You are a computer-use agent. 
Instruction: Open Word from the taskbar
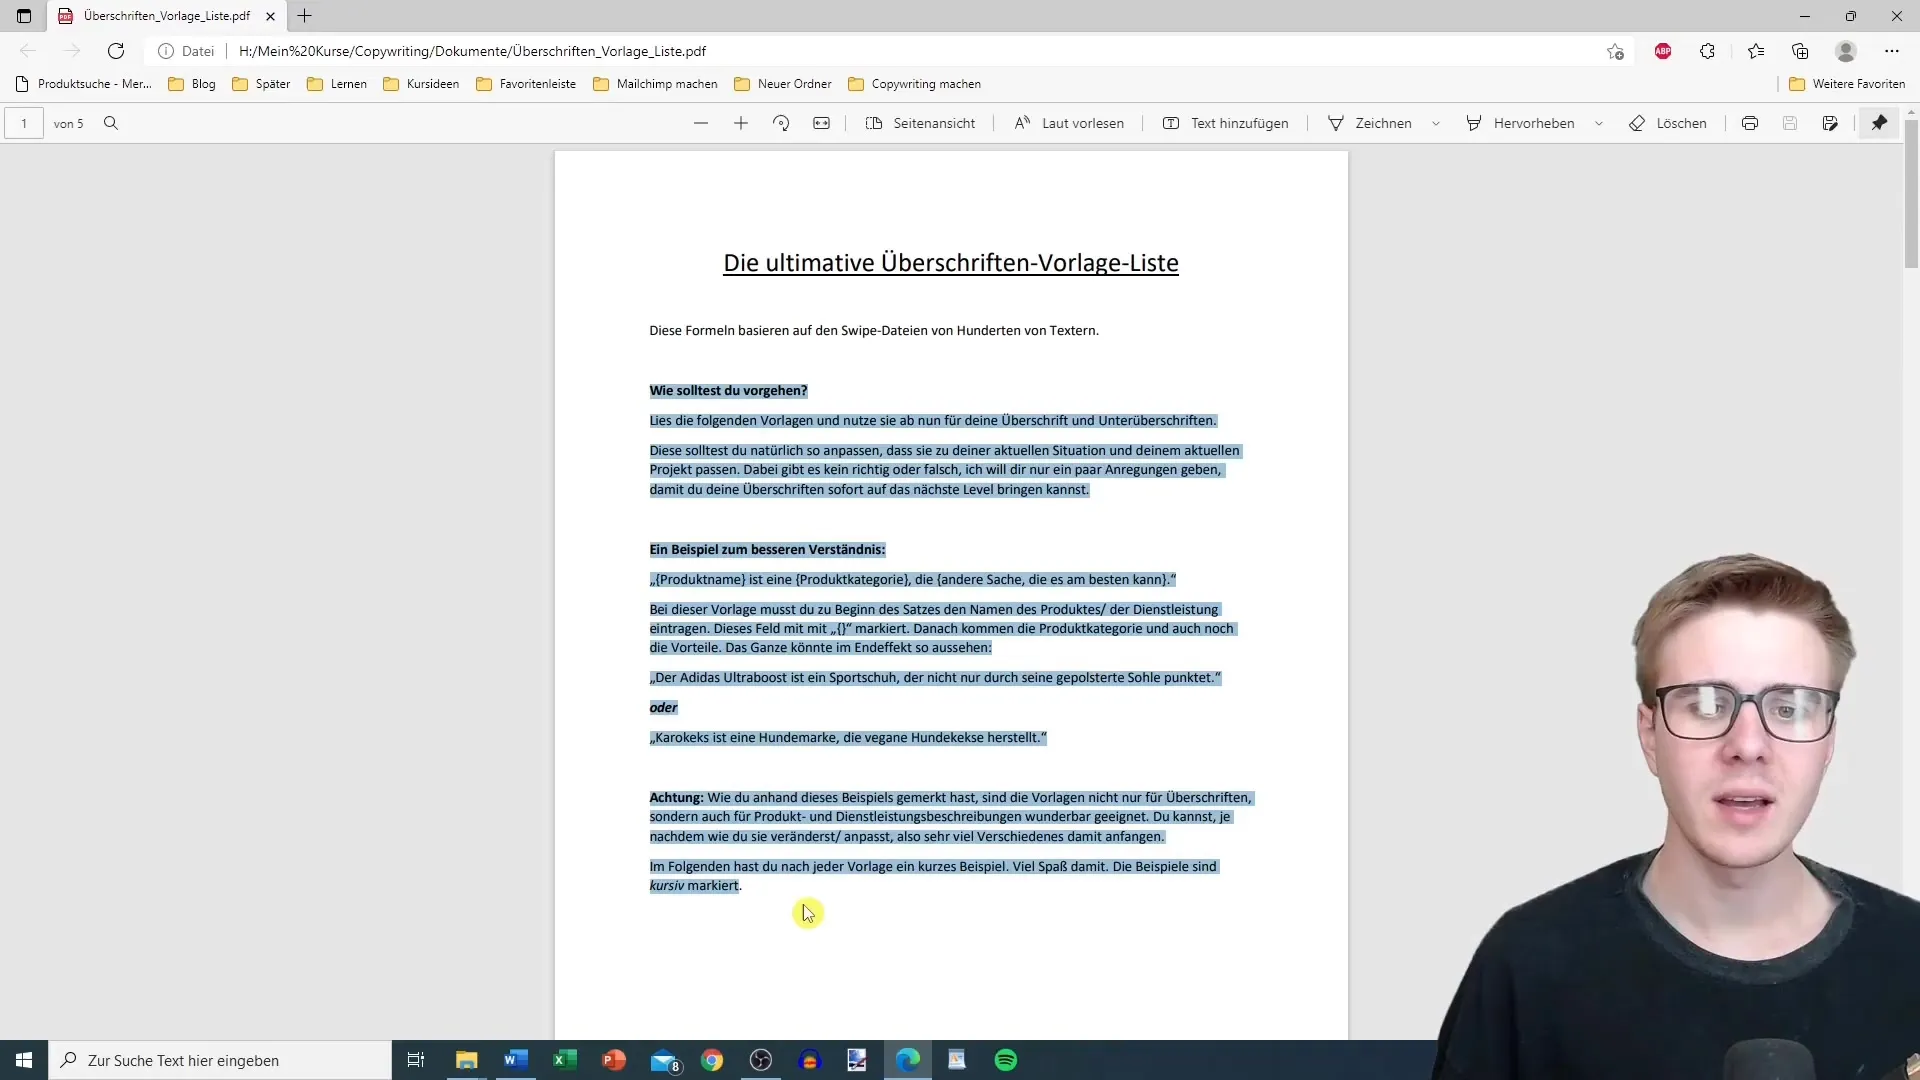516,1060
